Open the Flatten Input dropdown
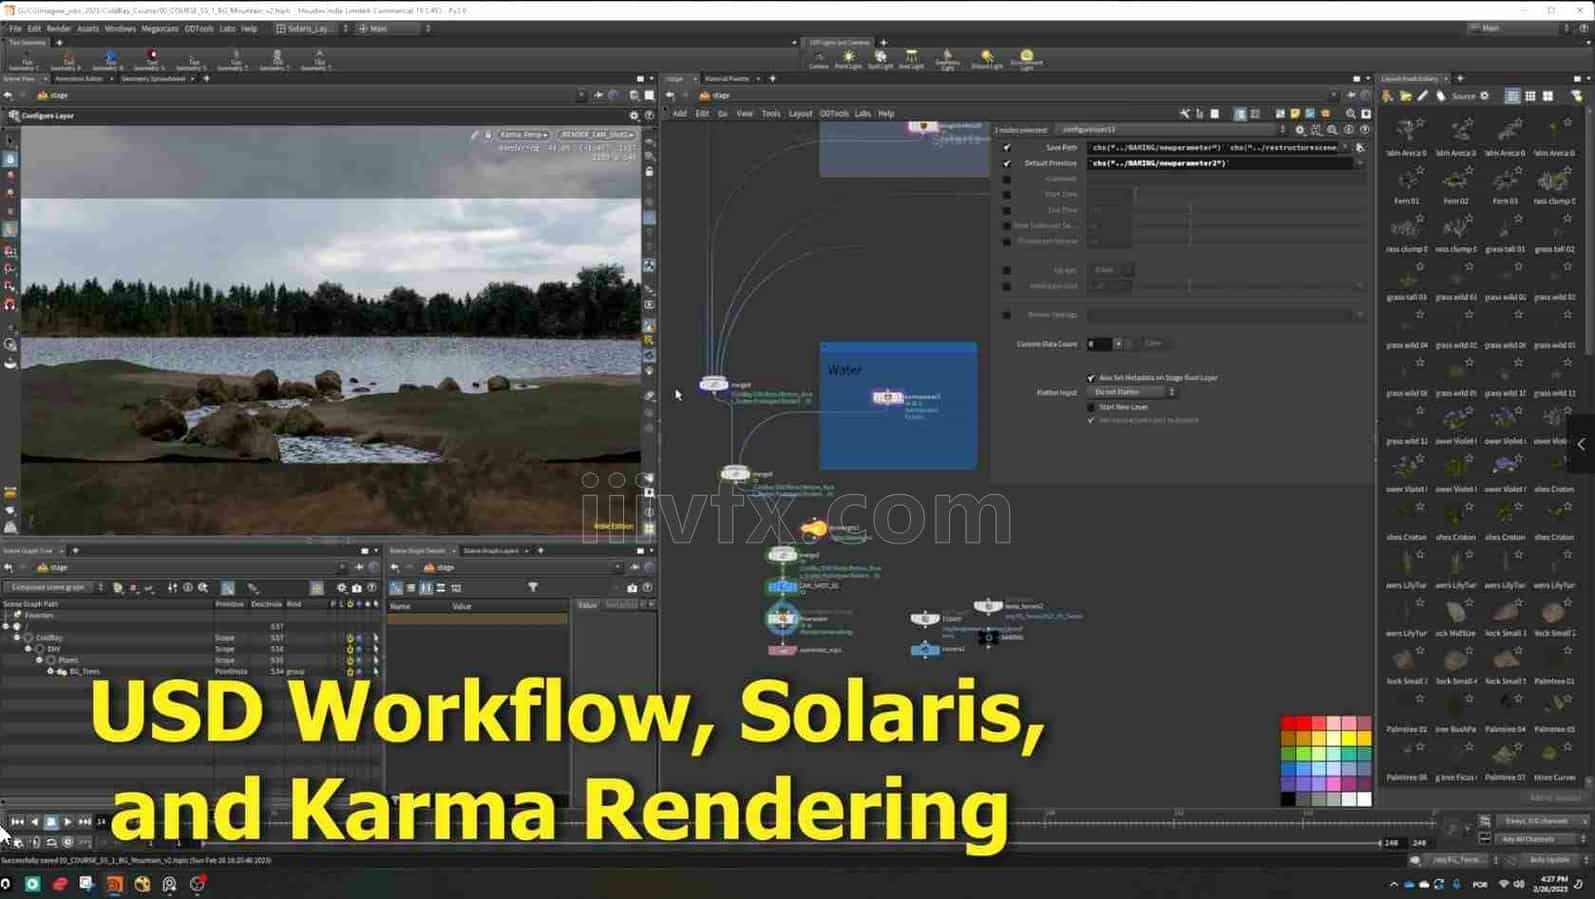 (x=1133, y=392)
